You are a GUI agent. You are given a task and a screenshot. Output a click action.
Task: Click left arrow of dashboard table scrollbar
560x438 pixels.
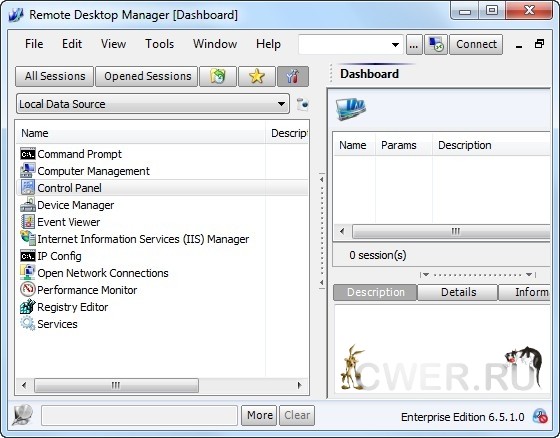tap(342, 232)
